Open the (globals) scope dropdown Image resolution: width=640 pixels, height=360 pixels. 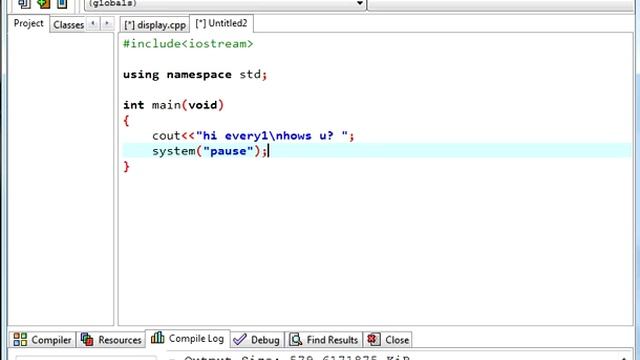225,4
